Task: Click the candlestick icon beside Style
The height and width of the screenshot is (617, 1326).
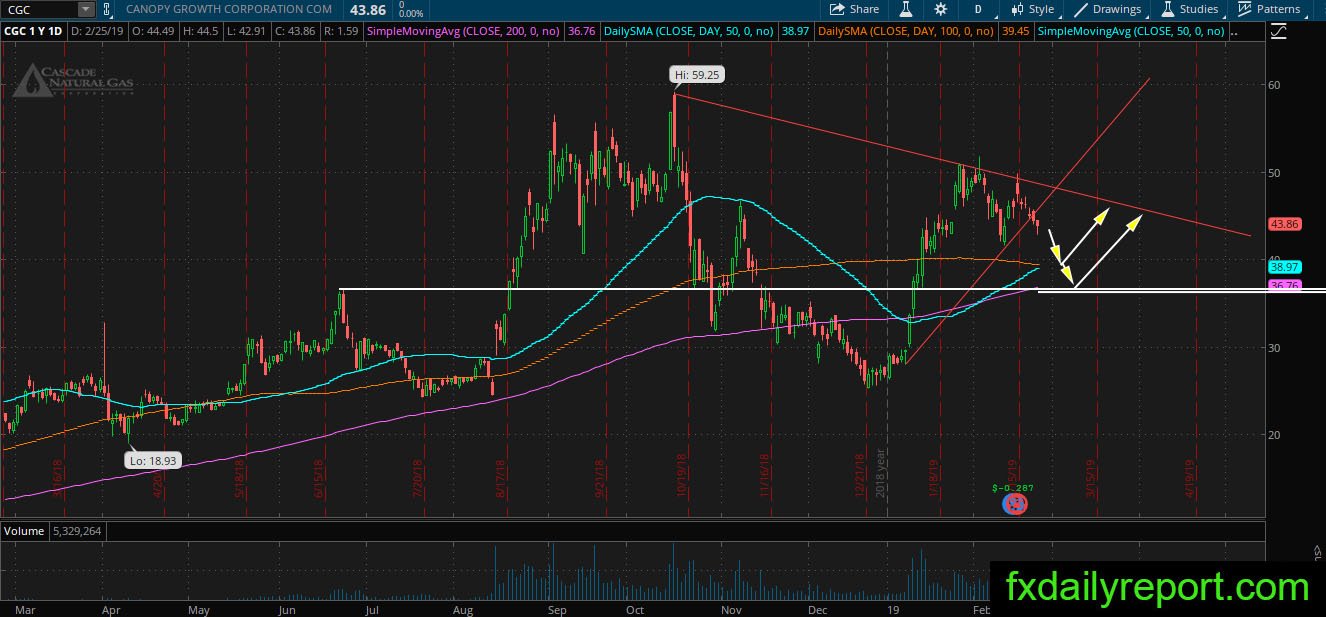Action: pos(1017,9)
